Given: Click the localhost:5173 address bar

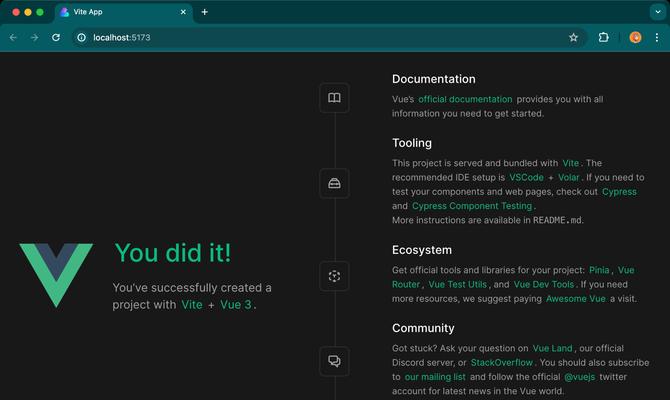Looking at the screenshot, I should [329, 38].
